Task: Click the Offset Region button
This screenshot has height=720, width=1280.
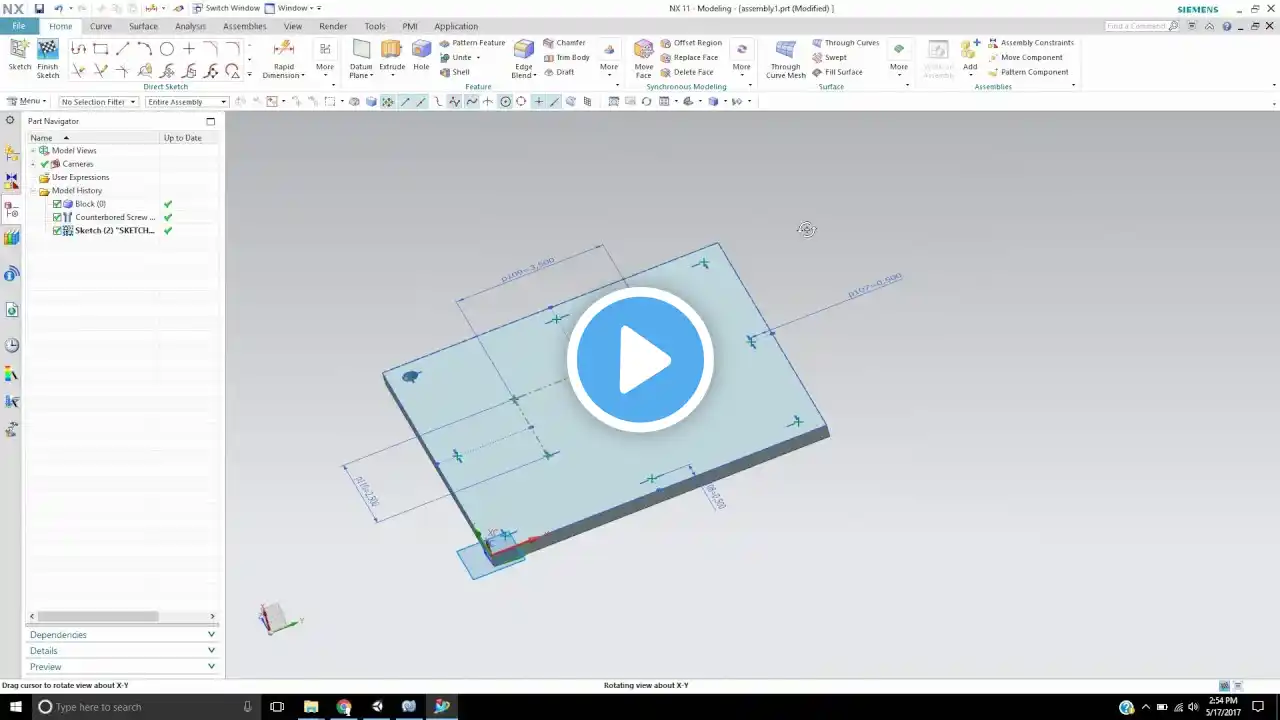Action: 691,43
